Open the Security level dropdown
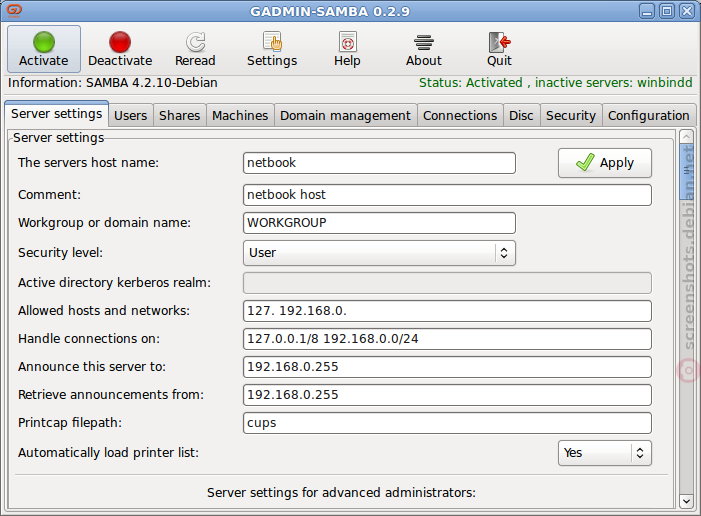The width and height of the screenshot is (701, 516). click(379, 253)
